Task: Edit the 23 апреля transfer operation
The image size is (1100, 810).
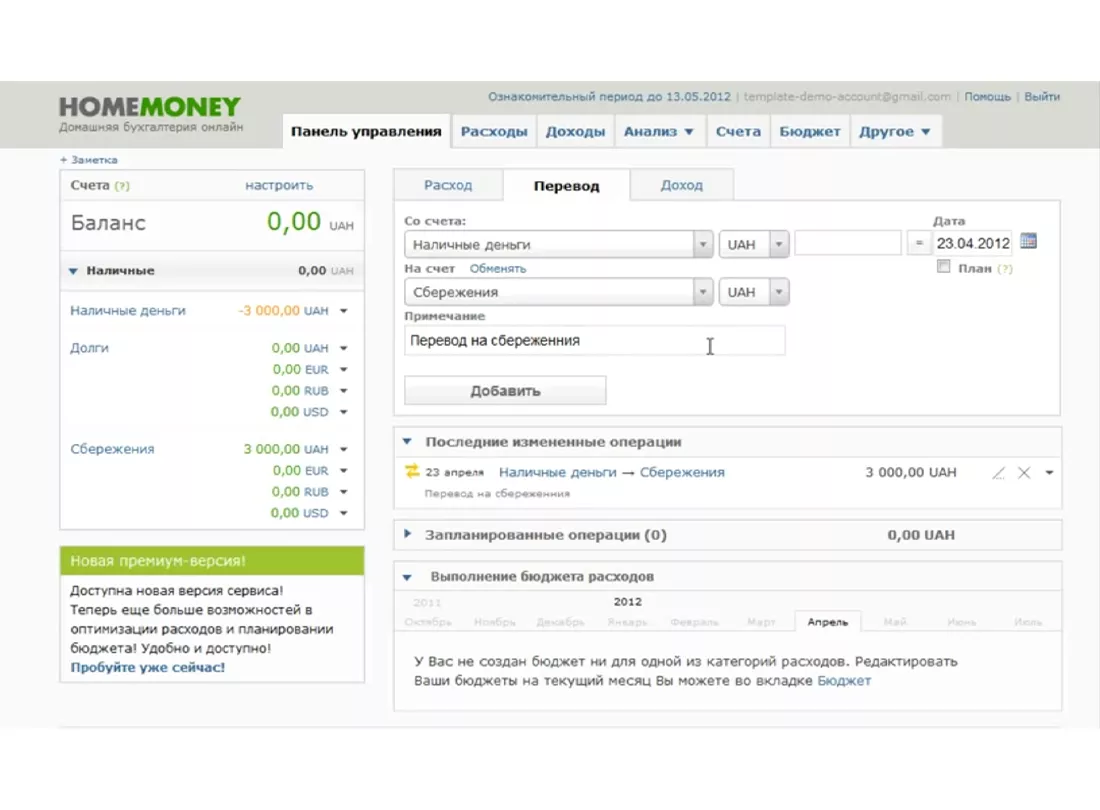Action: coord(999,473)
